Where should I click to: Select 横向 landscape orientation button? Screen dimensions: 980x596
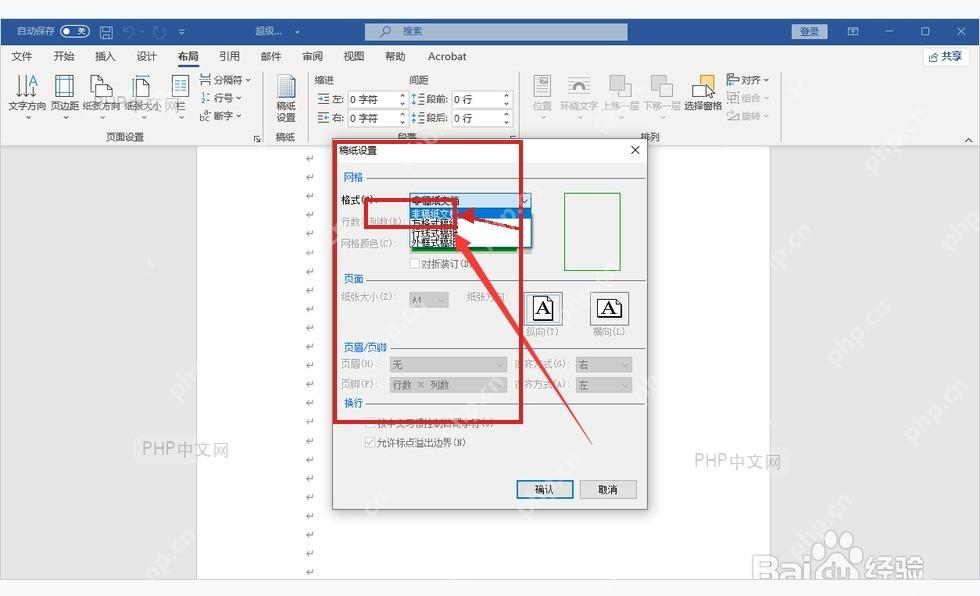tap(609, 309)
